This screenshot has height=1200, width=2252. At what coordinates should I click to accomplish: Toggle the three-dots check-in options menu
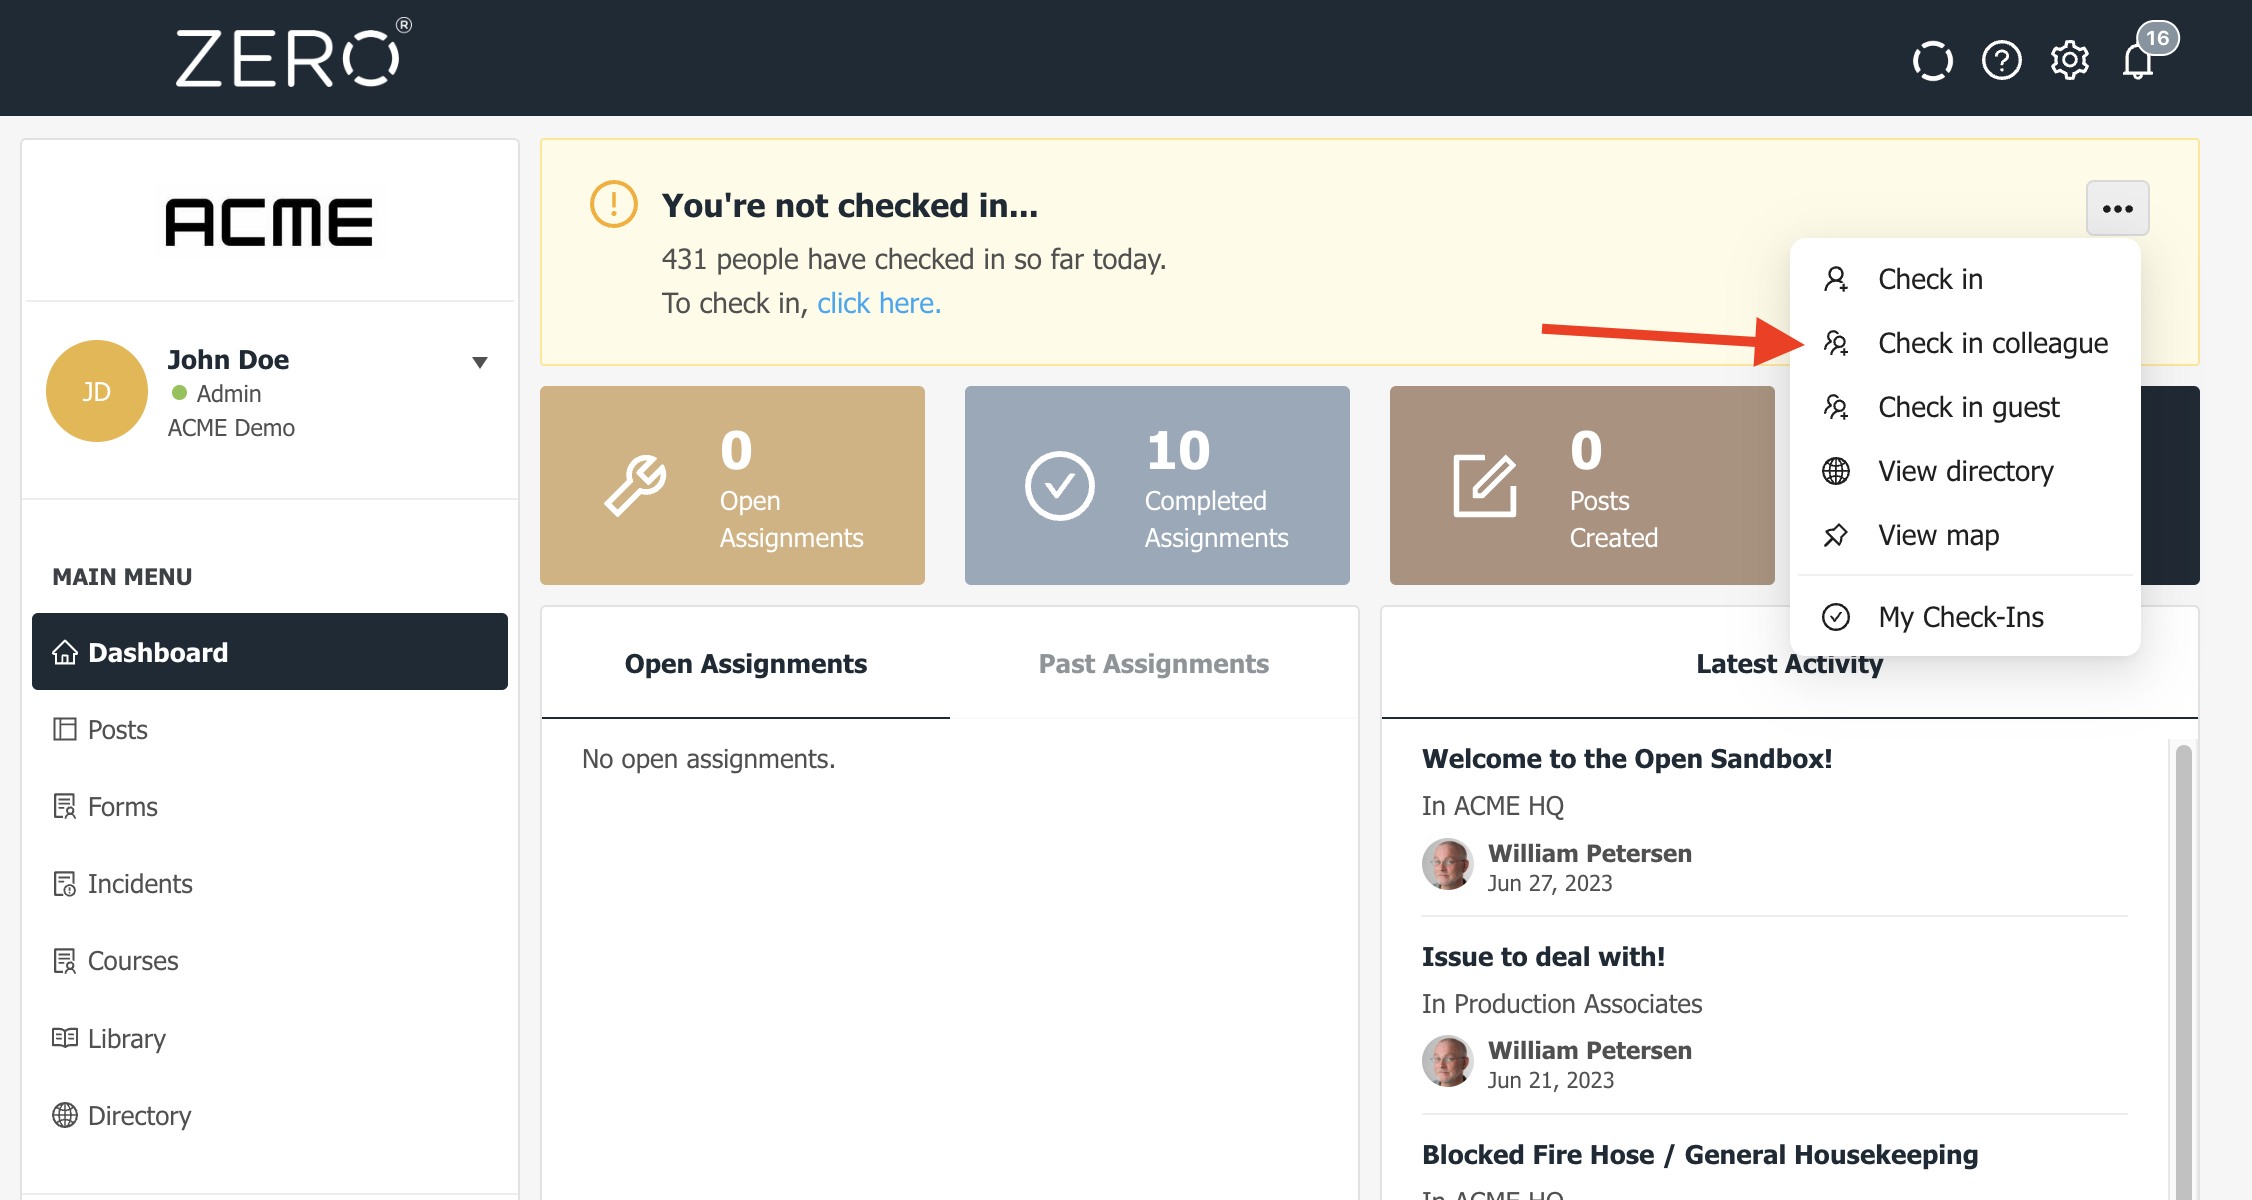[x=2117, y=208]
